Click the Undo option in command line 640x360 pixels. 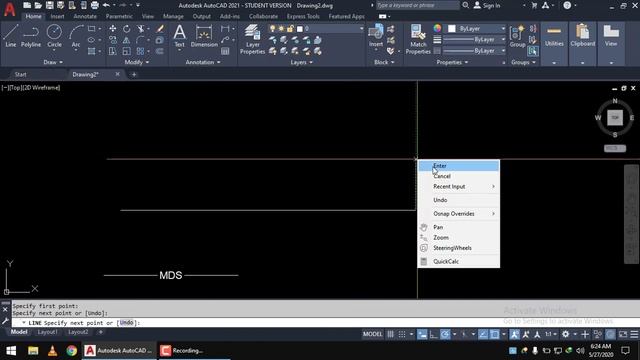click(x=126, y=322)
